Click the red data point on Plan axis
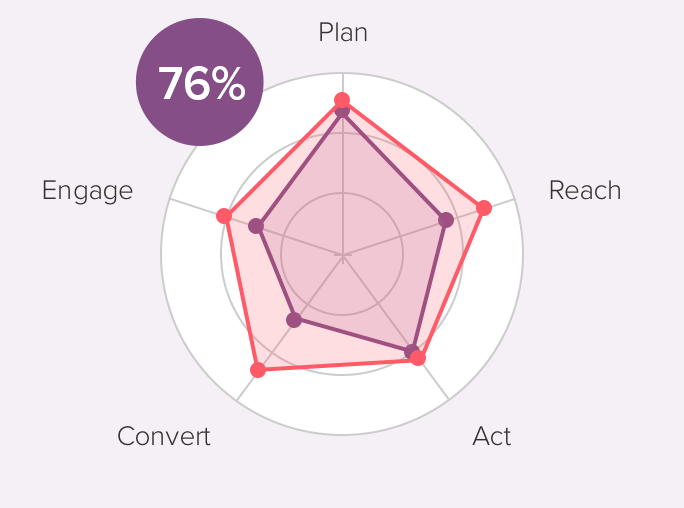Screen dimensions: 684x508 (x=342, y=100)
